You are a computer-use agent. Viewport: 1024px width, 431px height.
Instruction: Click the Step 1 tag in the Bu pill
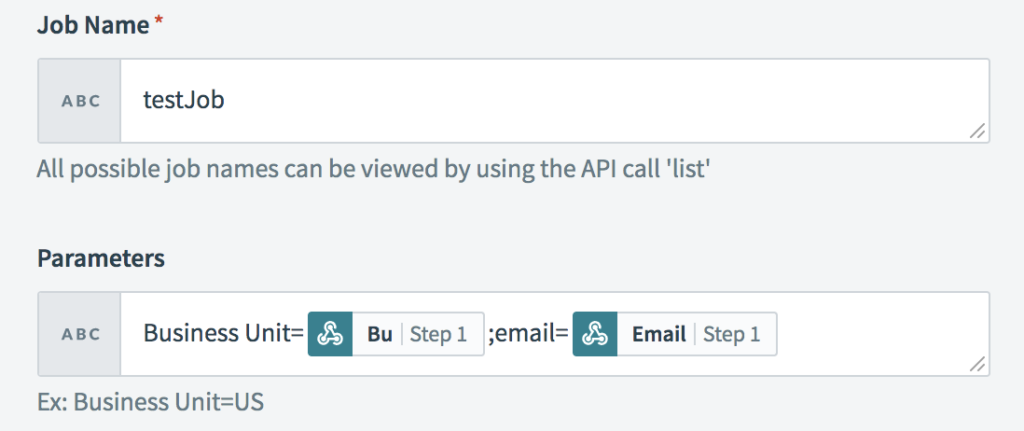[438, 334]
